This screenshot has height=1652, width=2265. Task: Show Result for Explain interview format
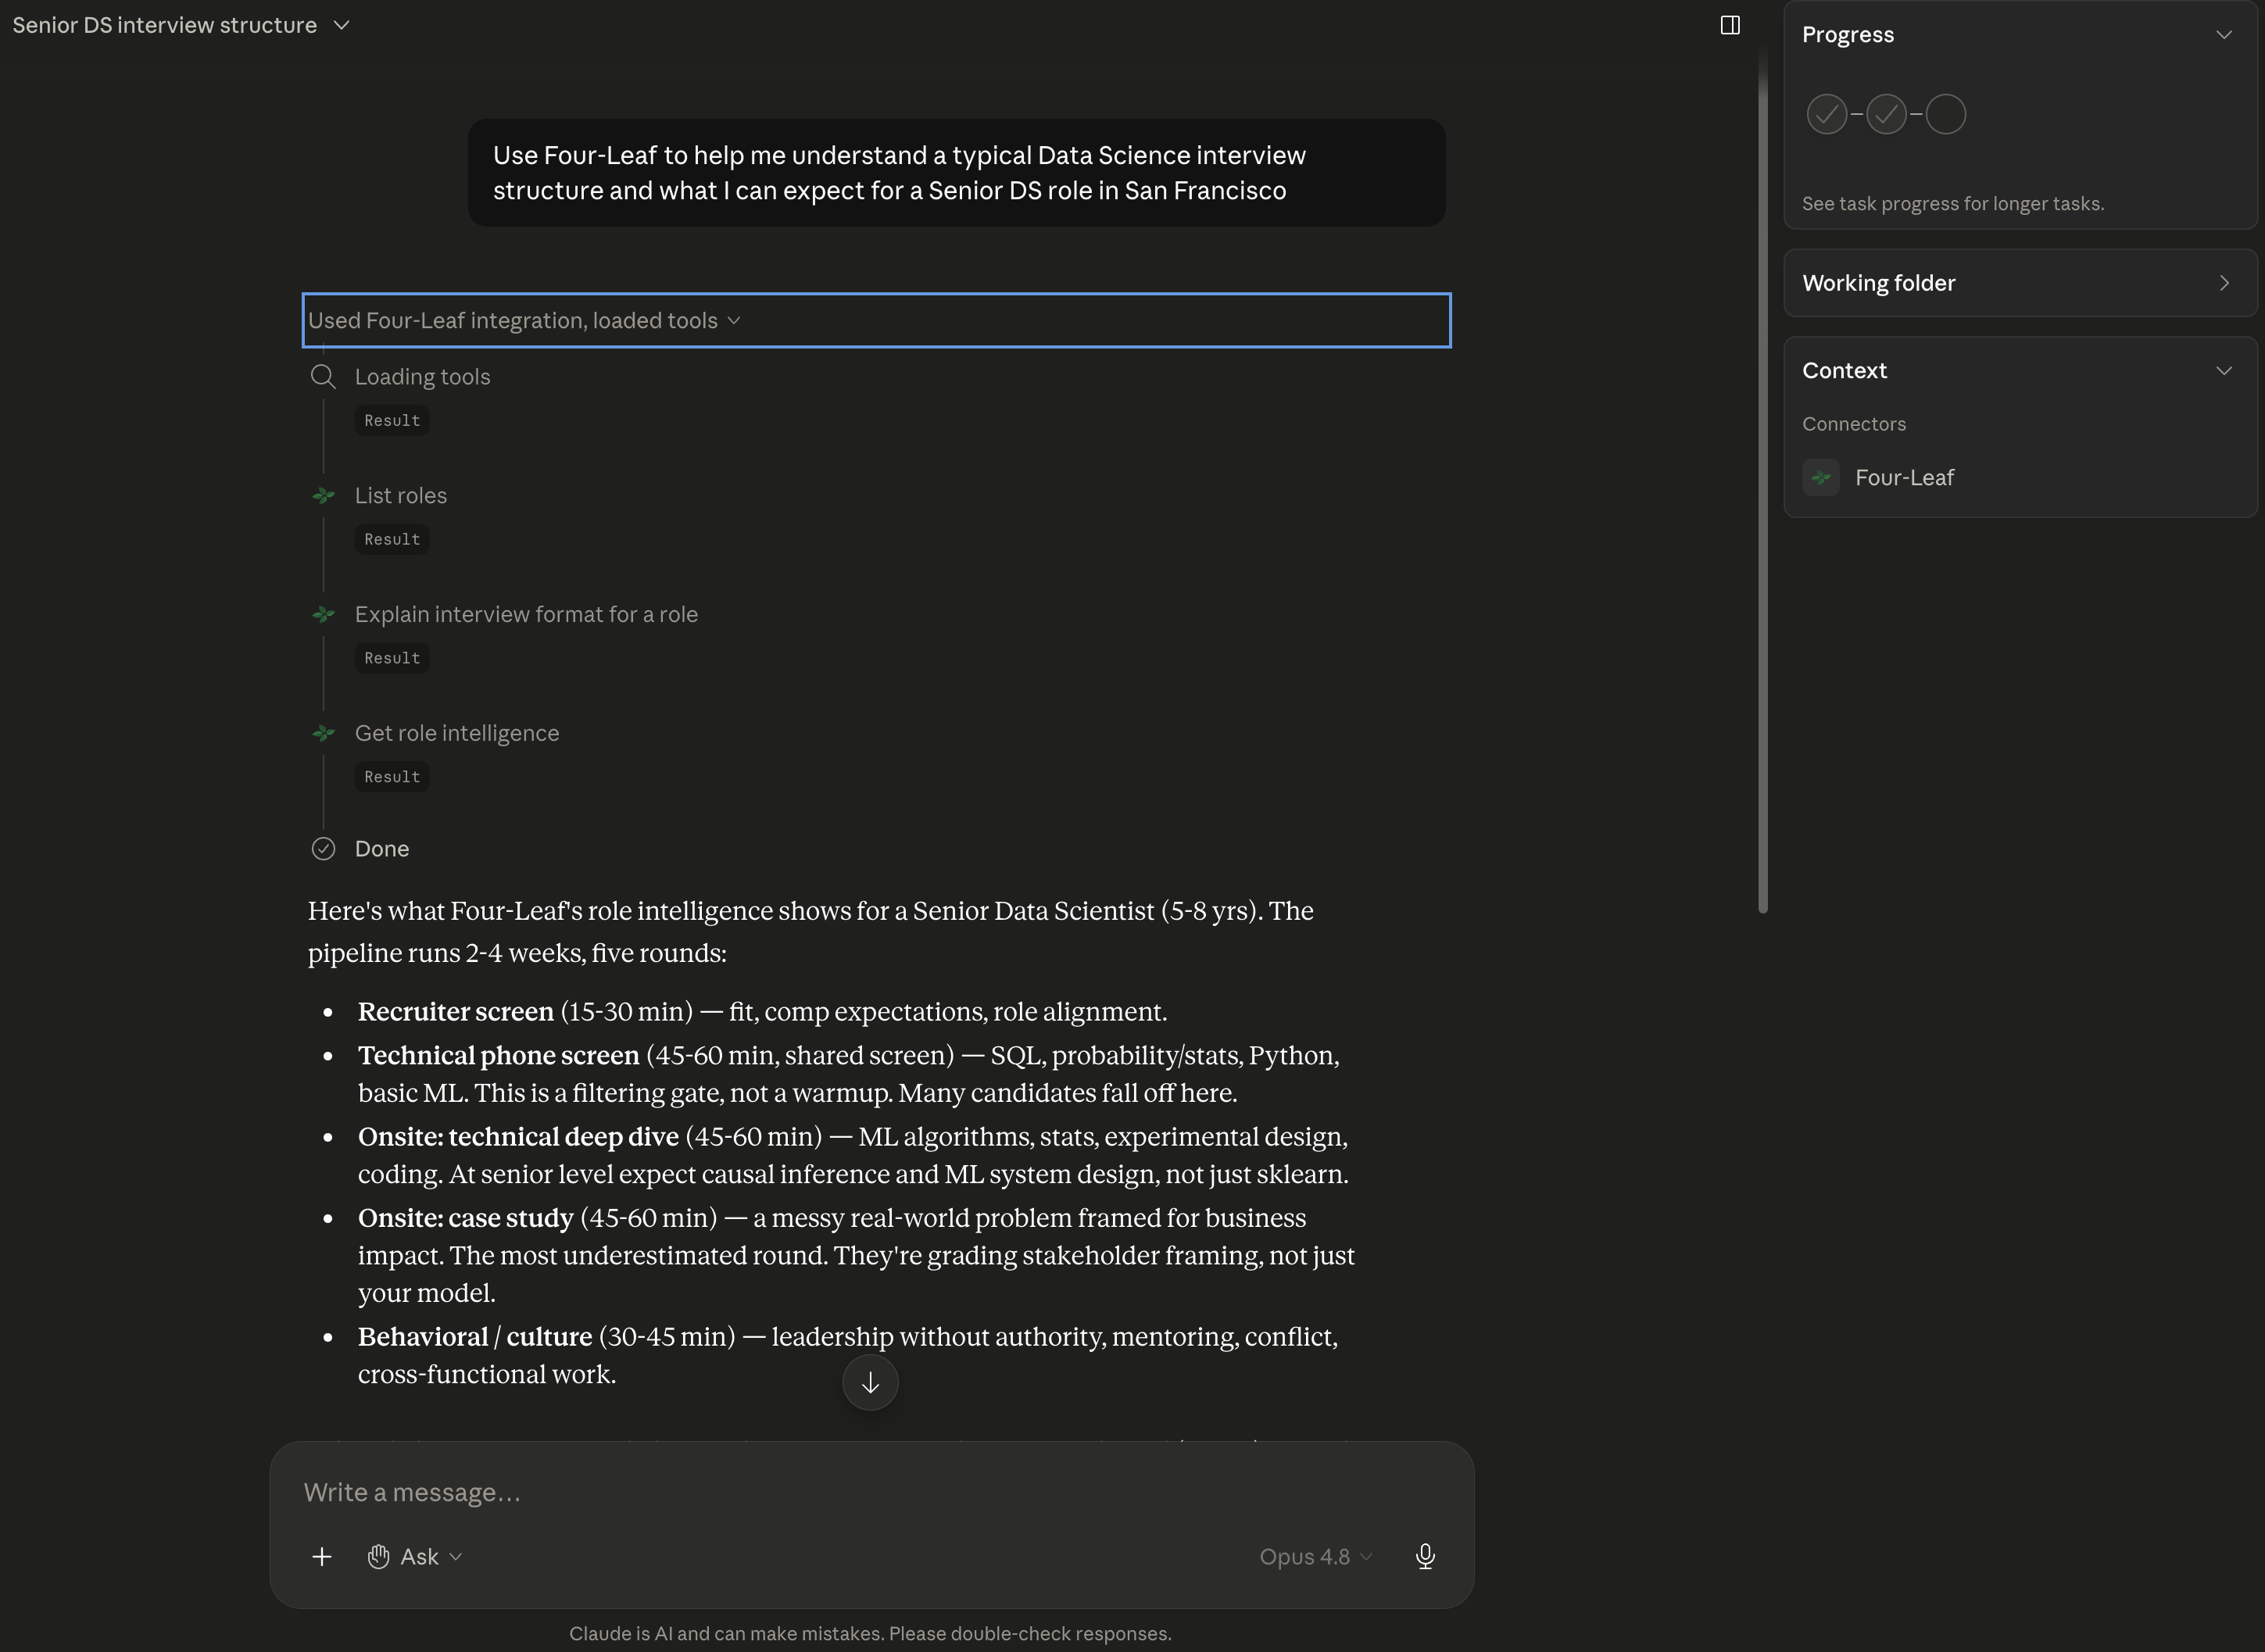[392, 659]
